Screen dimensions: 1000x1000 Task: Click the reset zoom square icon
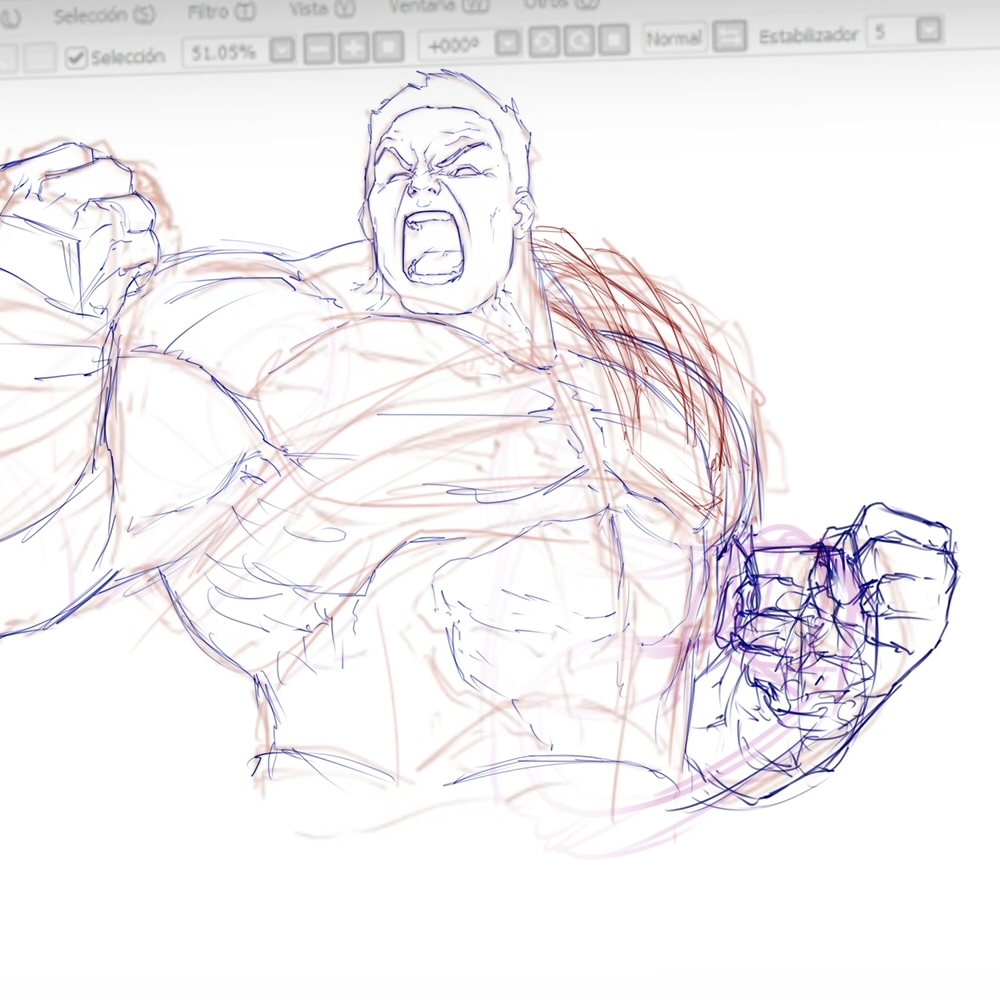tap(388, 46)
